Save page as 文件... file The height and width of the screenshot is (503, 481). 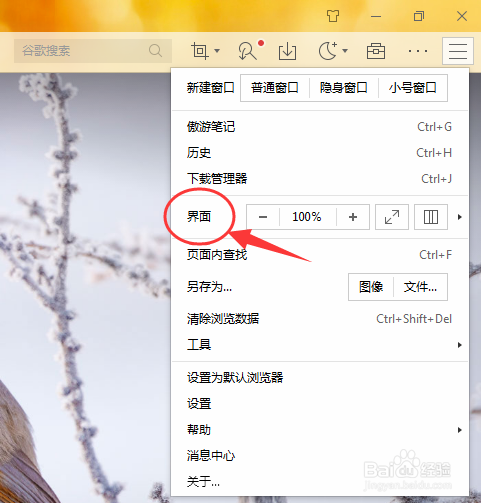pyautogui.click(x=420, y=287)
